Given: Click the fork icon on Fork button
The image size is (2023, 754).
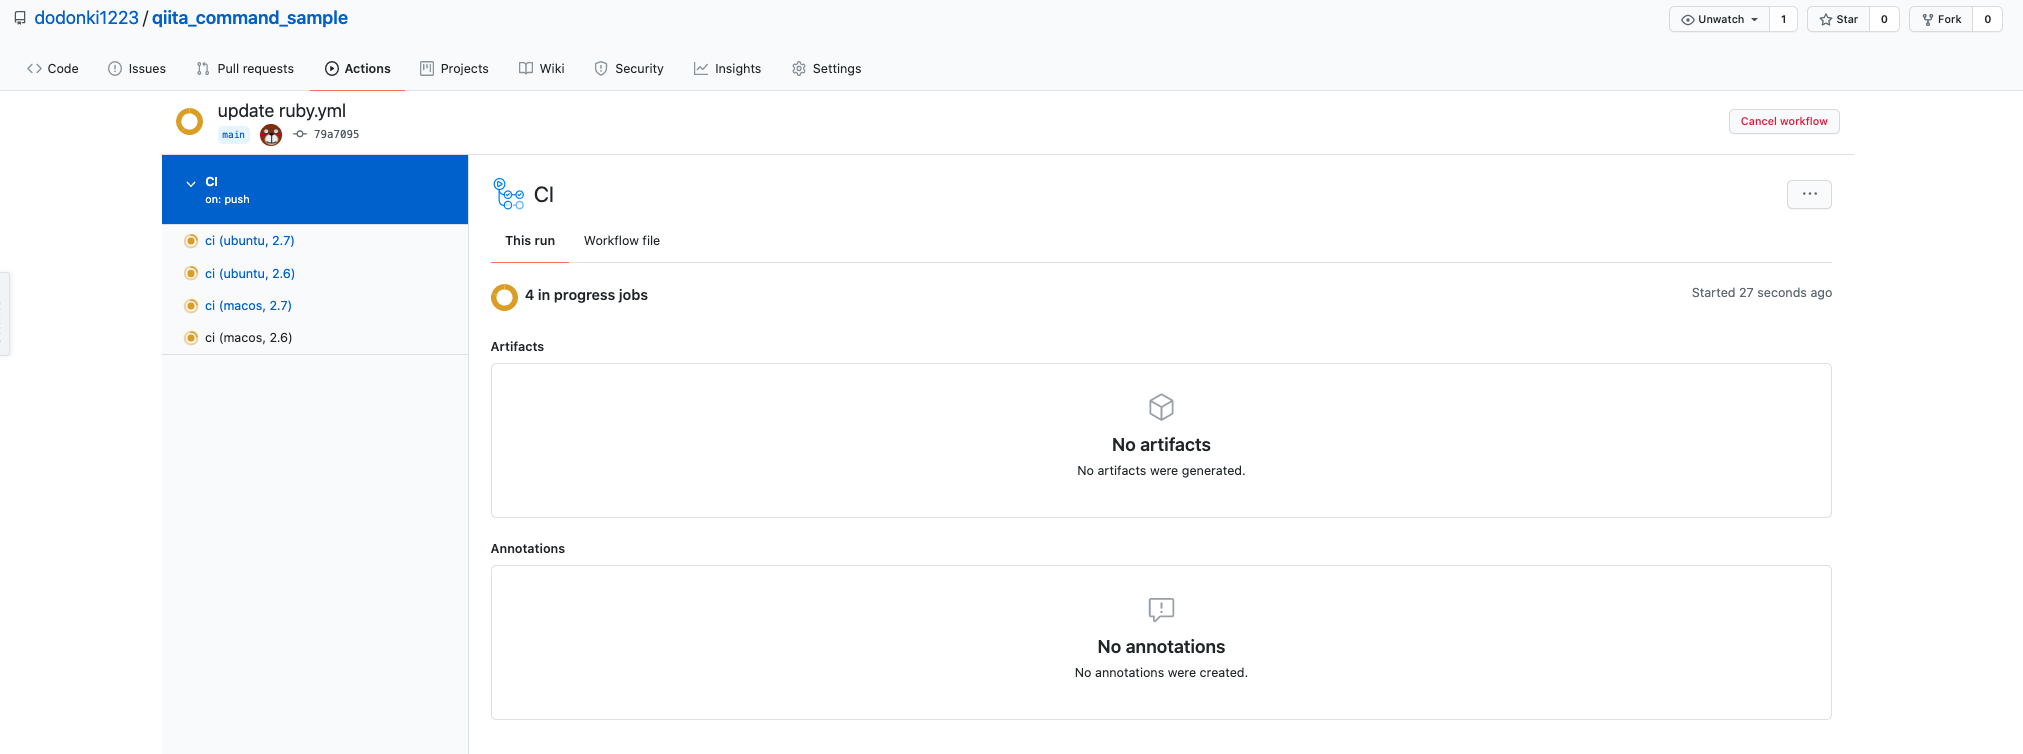Looking at the screenshot, I should pos(1928,20).
